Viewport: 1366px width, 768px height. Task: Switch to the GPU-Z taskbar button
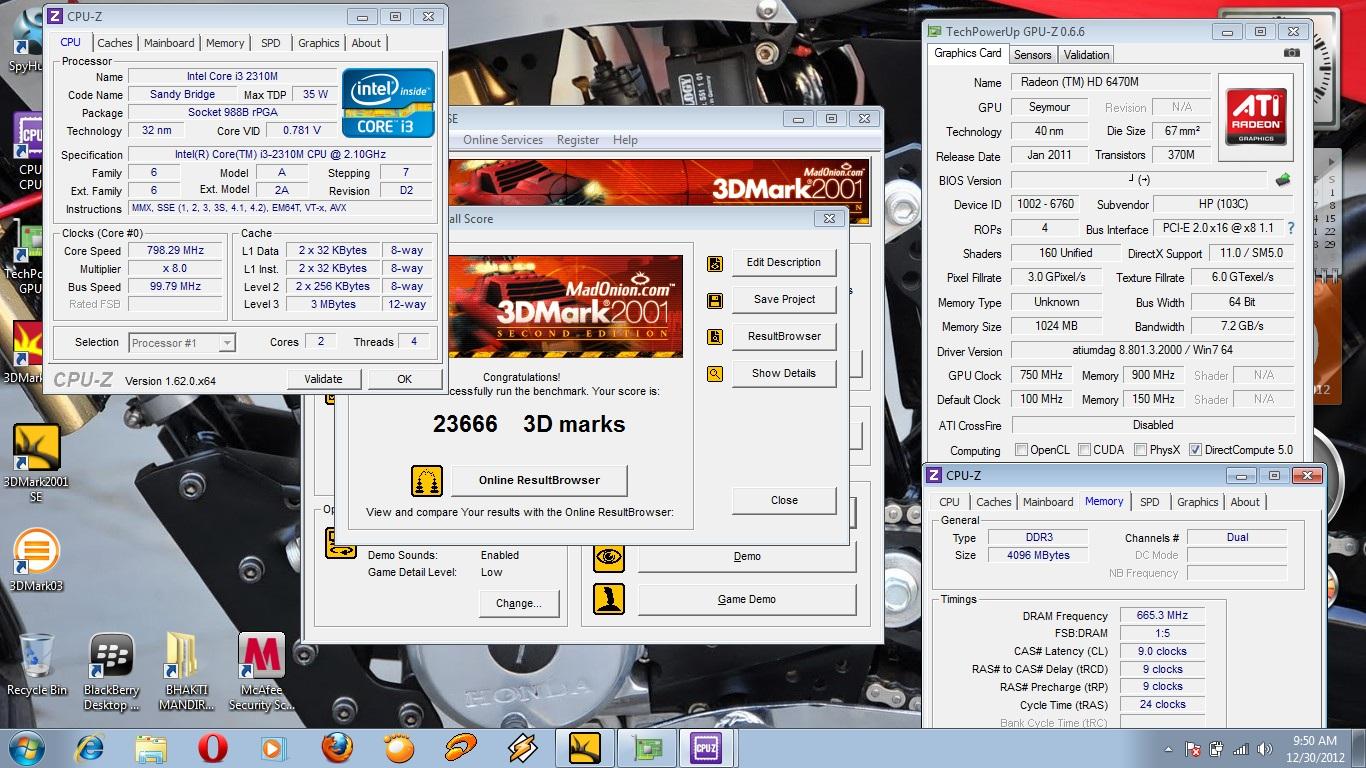click(x=645, y=748)
